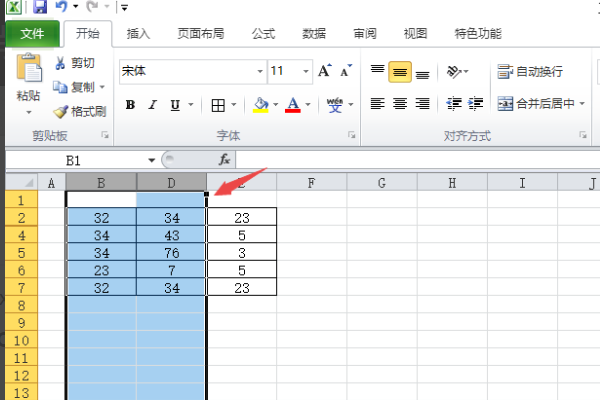Image resolution: width=600 pixels, height=400 pixels.
Task: Click the wén phonetic guide icon
Action: [x=334, y=104]
